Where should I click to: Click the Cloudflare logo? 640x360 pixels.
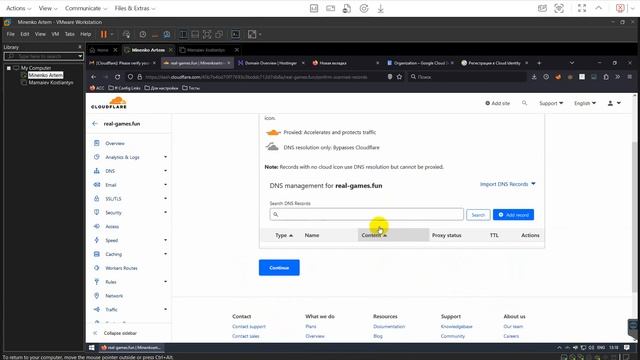point(109,103)
